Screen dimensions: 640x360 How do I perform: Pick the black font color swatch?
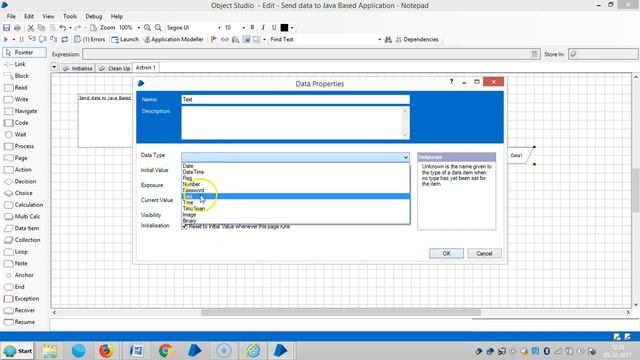tap(284, 28)
